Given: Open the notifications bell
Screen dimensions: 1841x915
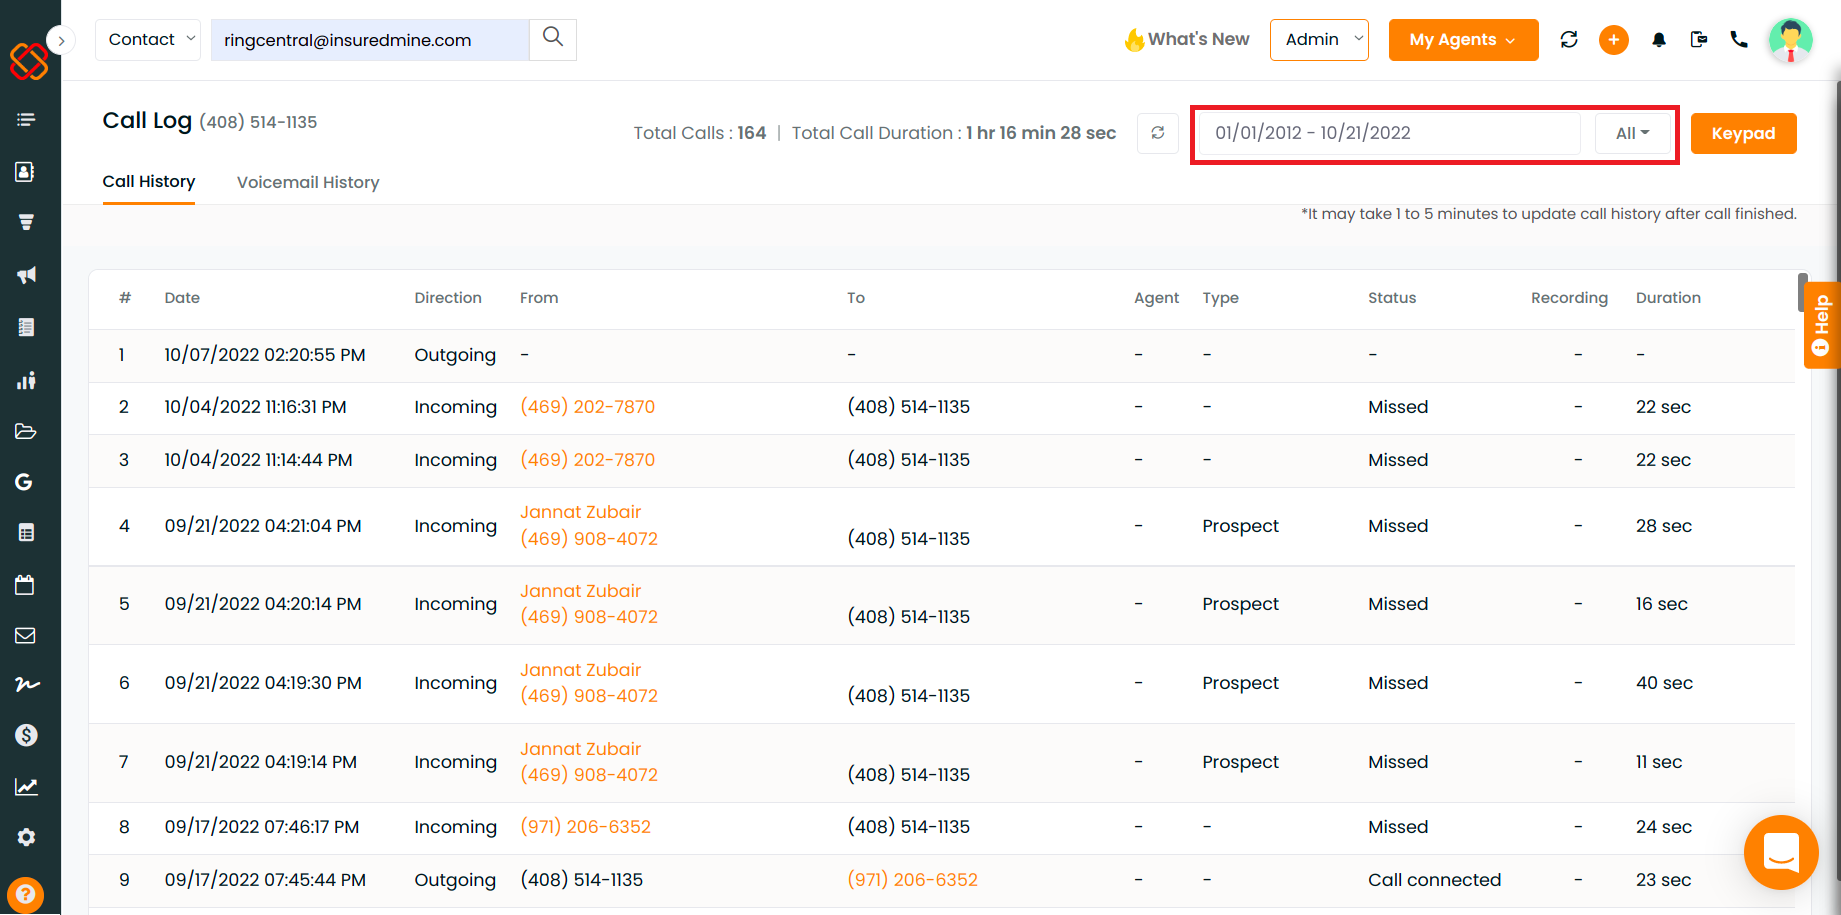Looking at the screenshot, I should (1659, 40).
